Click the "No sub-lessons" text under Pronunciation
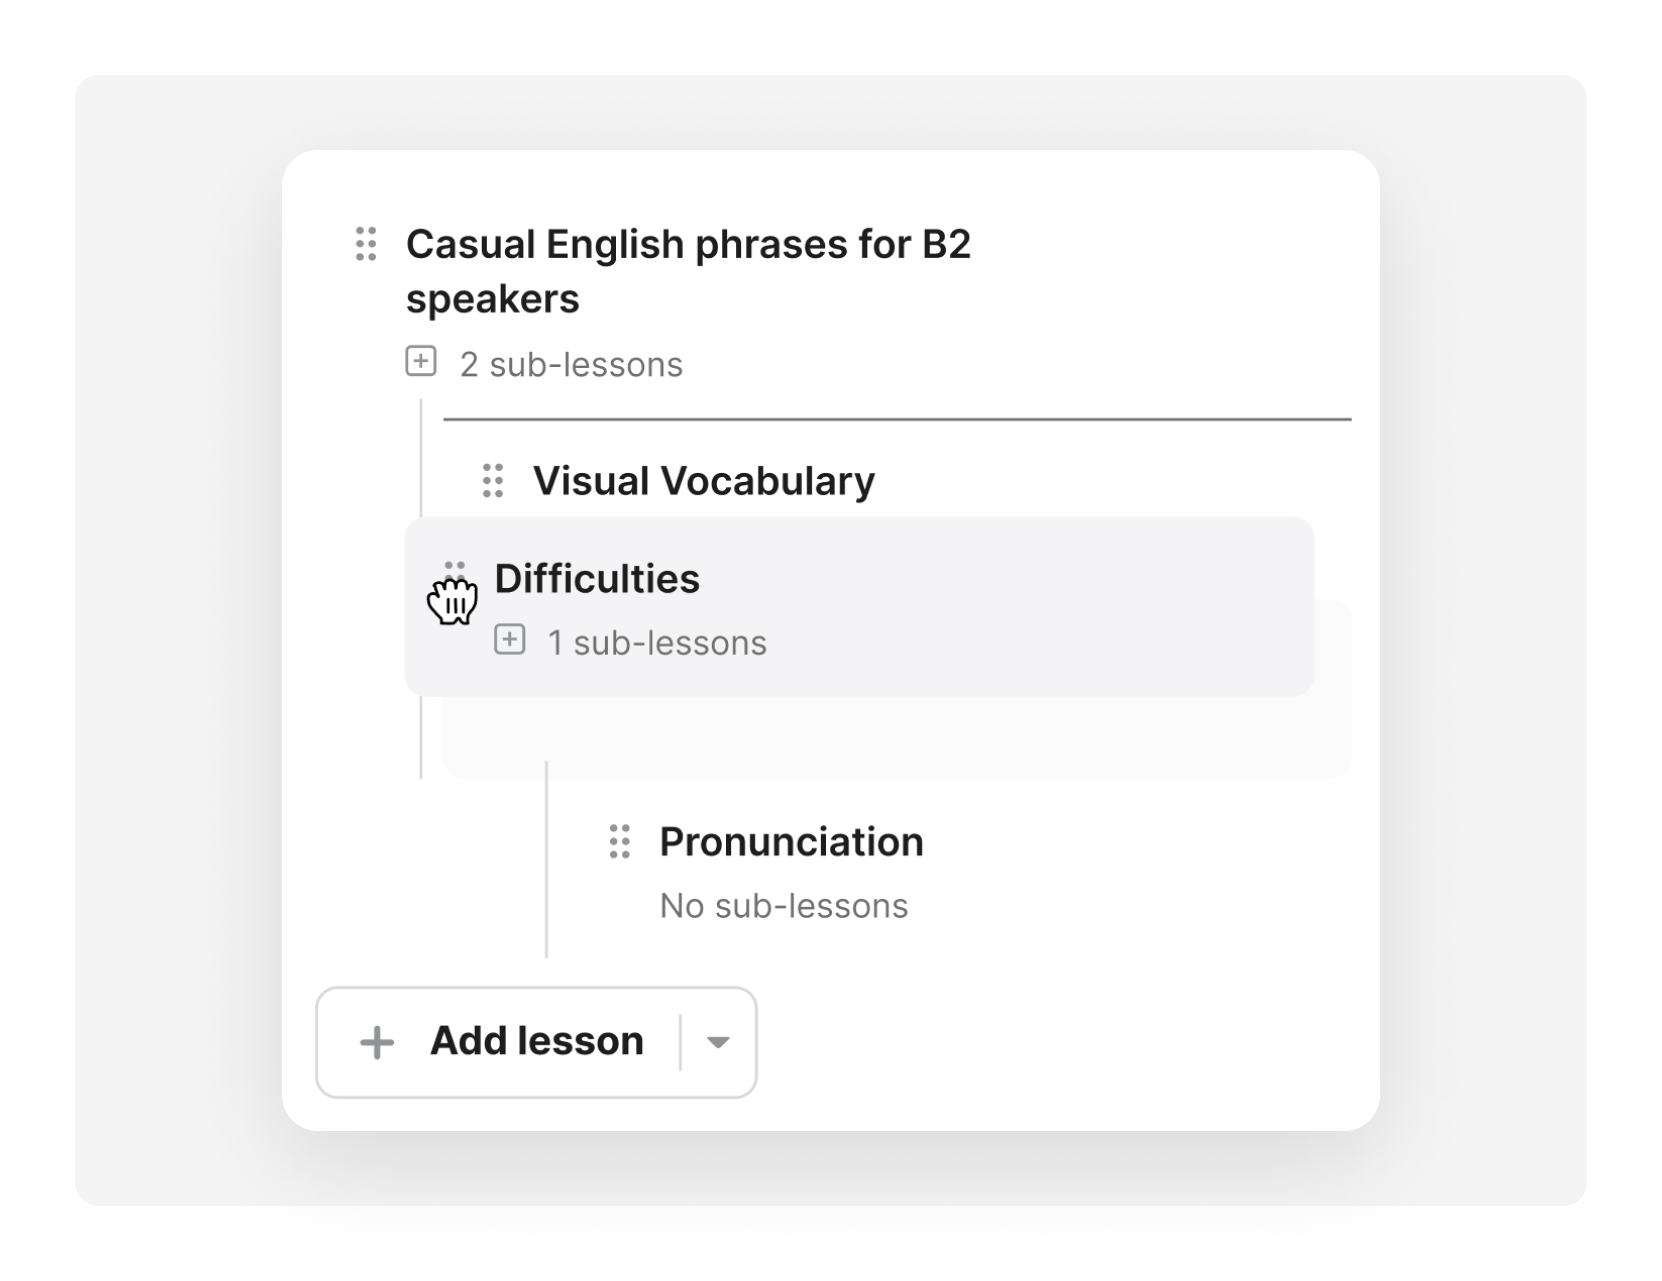This screenshot has width=1662, height=1281. (784, 906)
